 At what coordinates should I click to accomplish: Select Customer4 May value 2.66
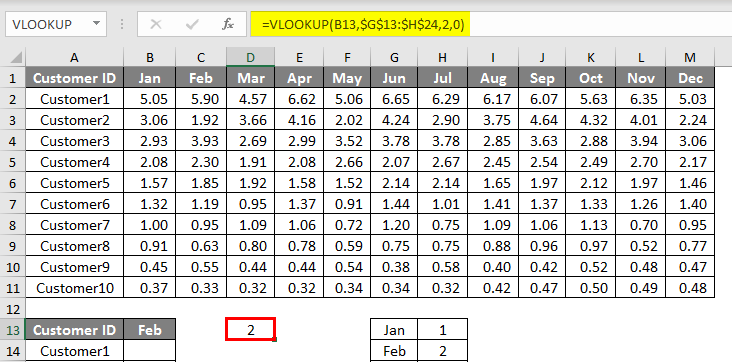tap(346, 162)
